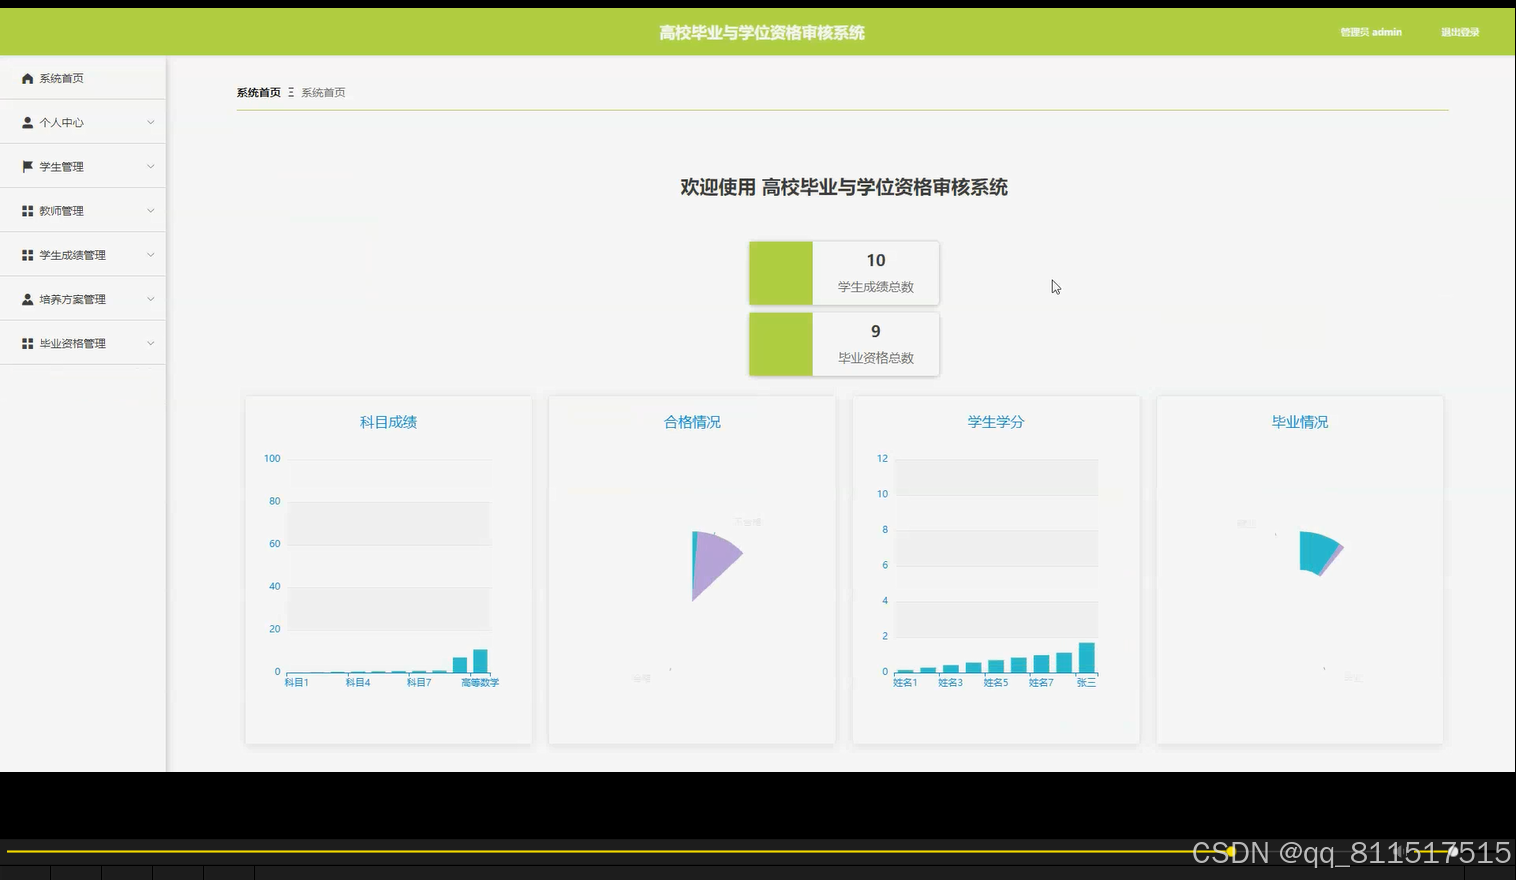The width and height of the screenshot is (1516, 880).
Task: Click the 姓名1 axis label
Action: [905, 683]
